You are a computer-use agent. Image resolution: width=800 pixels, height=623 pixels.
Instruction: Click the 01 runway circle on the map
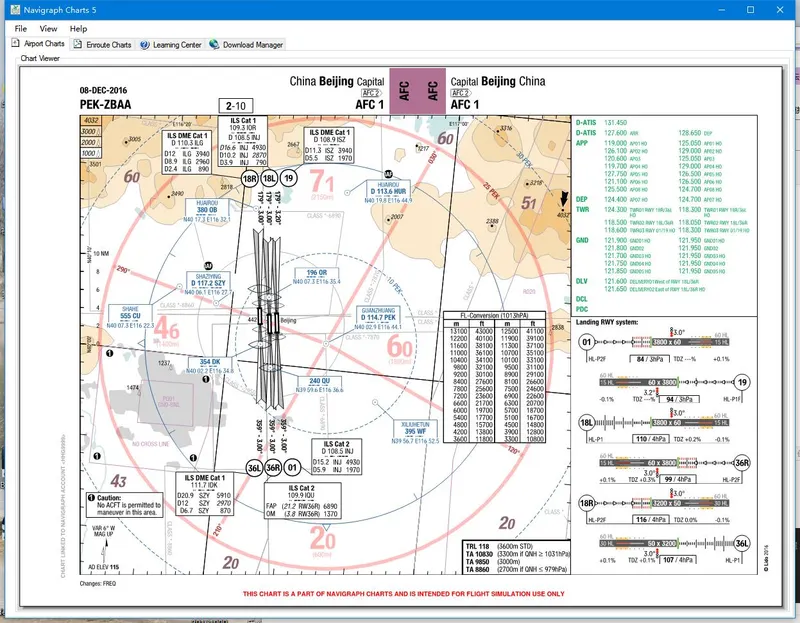tap(292, 467)
